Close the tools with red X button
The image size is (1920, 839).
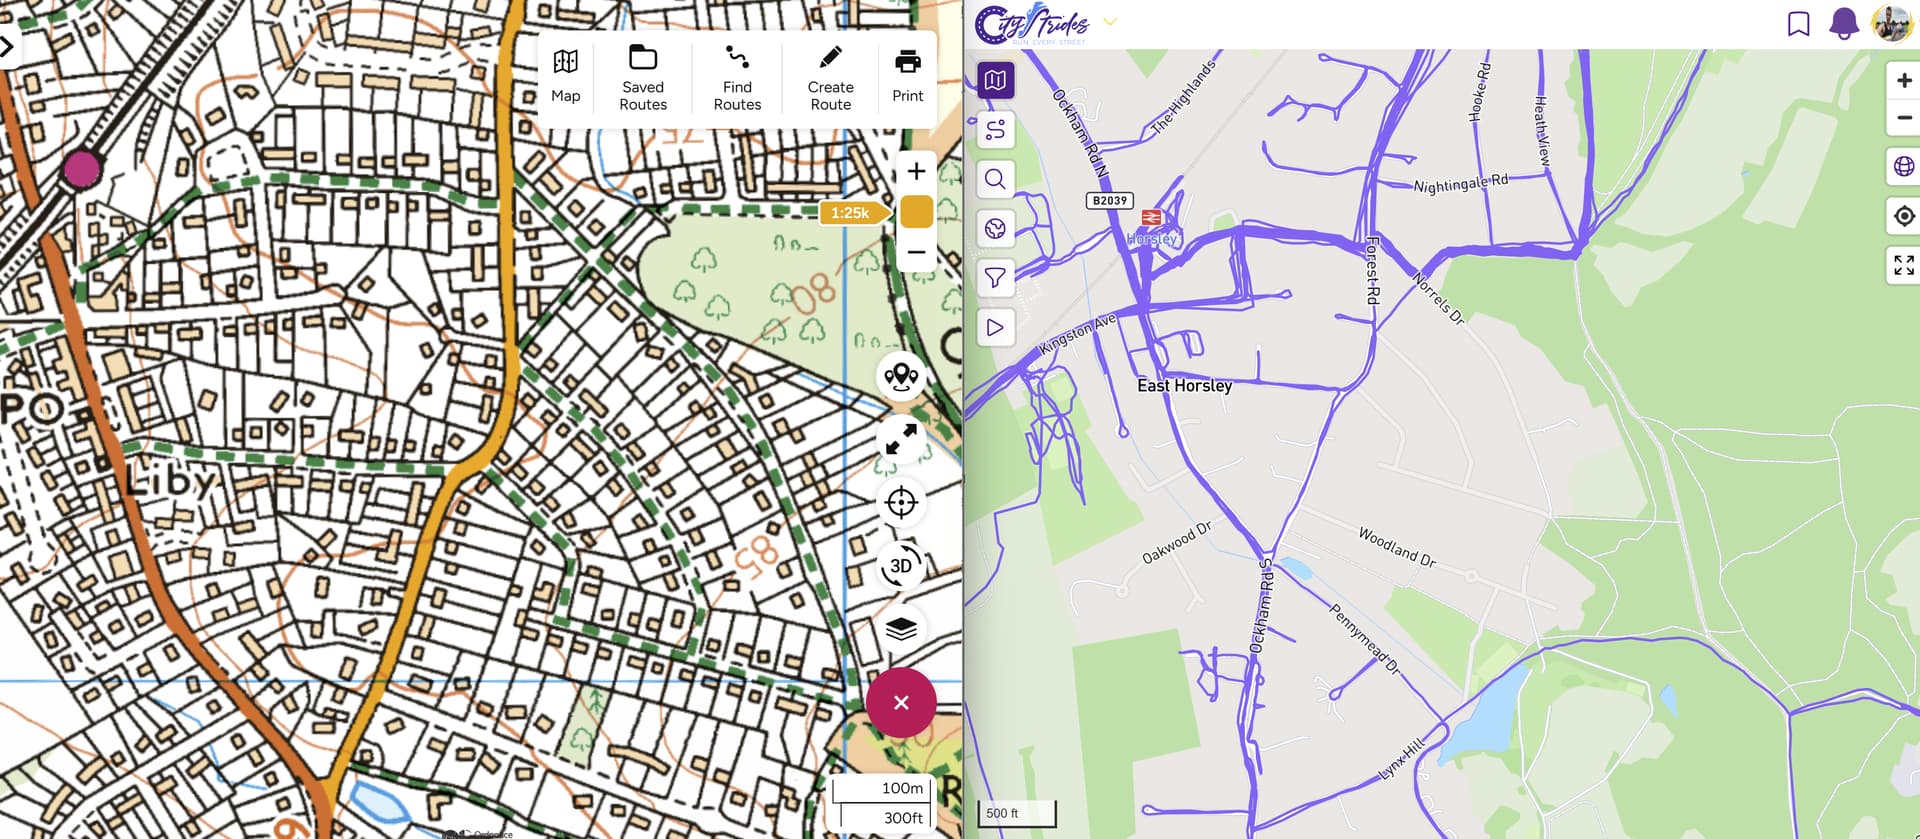(x=901, y=703)
